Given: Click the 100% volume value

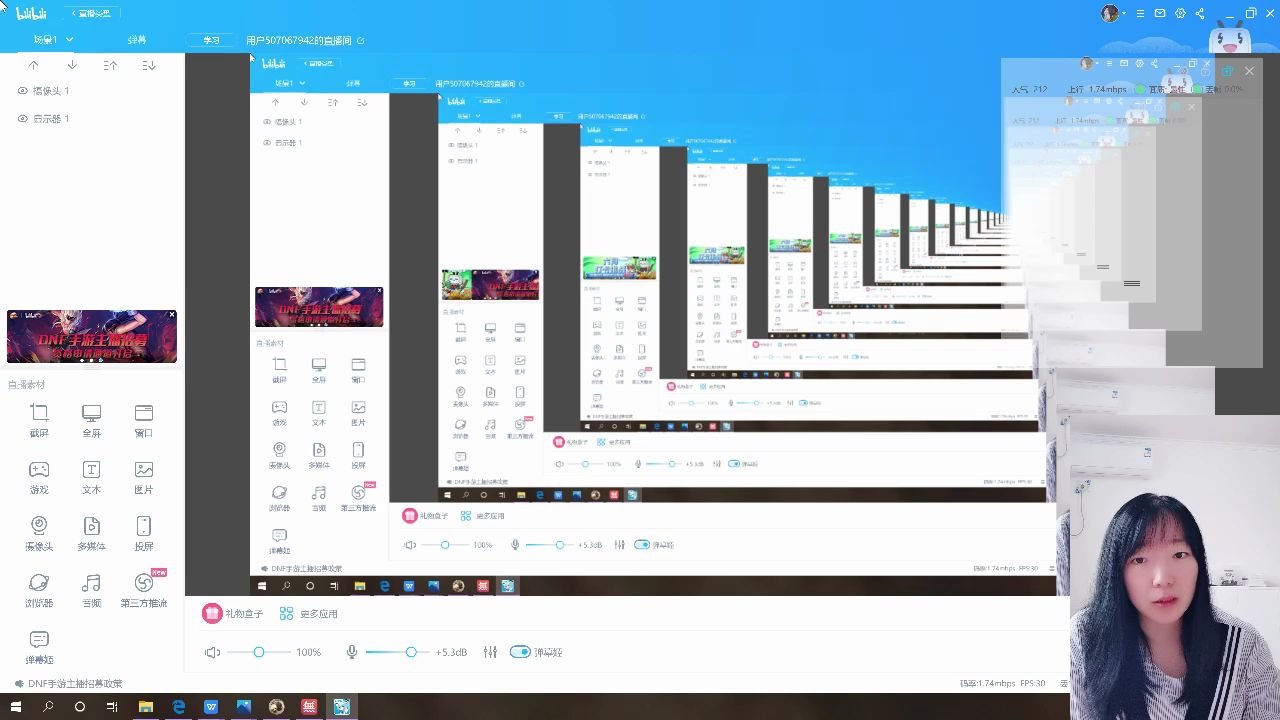Looking at the screenshot, I should tap(308, 652).
